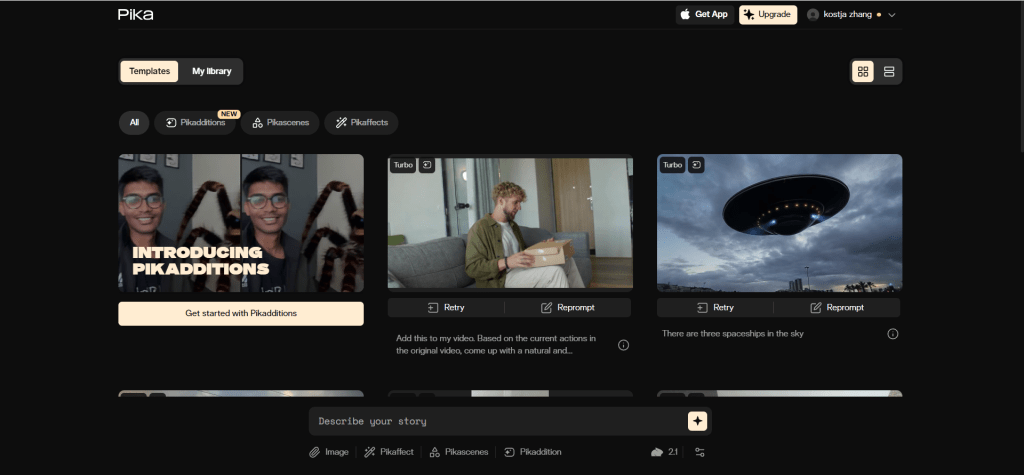This screenshot has width=1024, height=475.
Task: Retry the unboxing video generation
Action: pos(446,308)
